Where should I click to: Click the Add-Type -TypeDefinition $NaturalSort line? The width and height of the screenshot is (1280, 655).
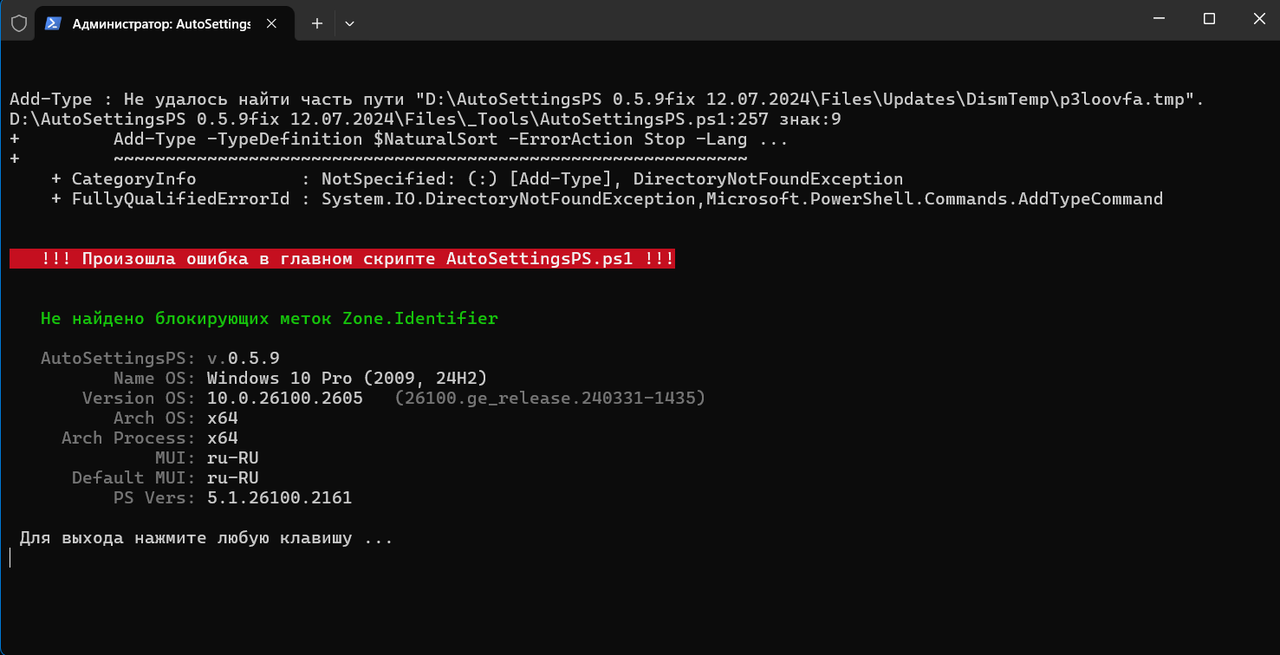click(451, 139)
